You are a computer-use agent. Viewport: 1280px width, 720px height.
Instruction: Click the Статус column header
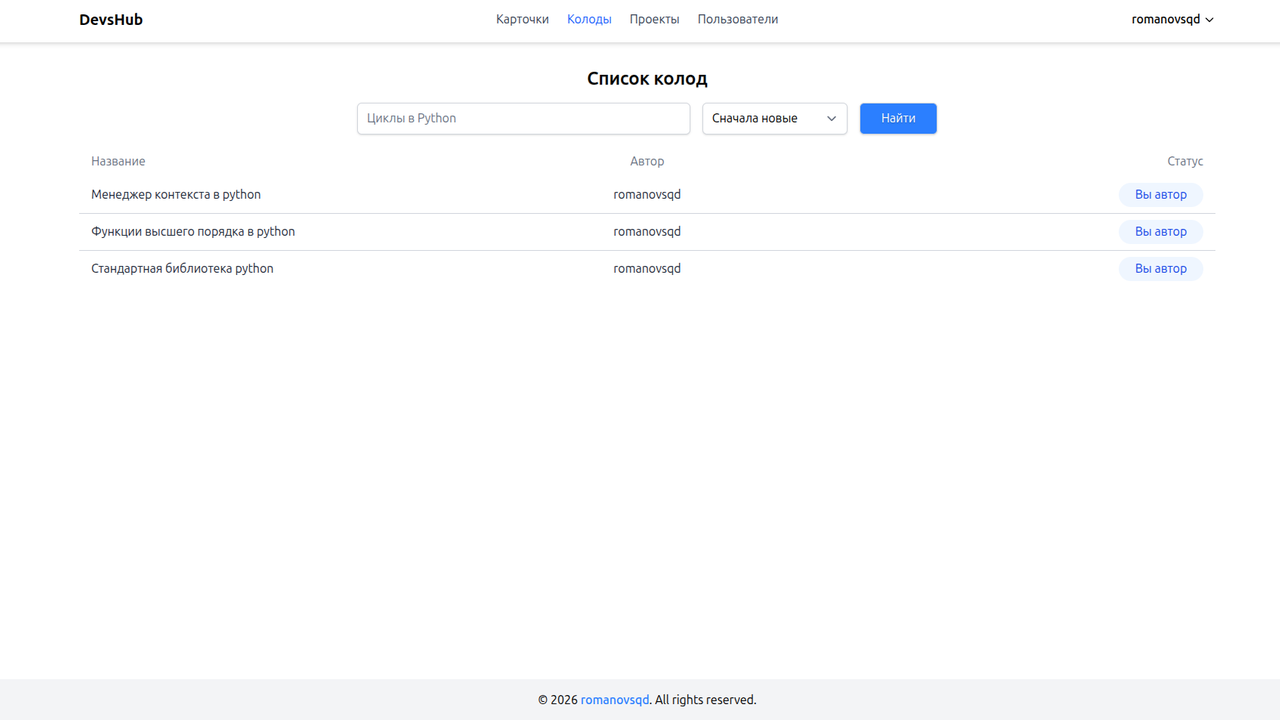1185,161
